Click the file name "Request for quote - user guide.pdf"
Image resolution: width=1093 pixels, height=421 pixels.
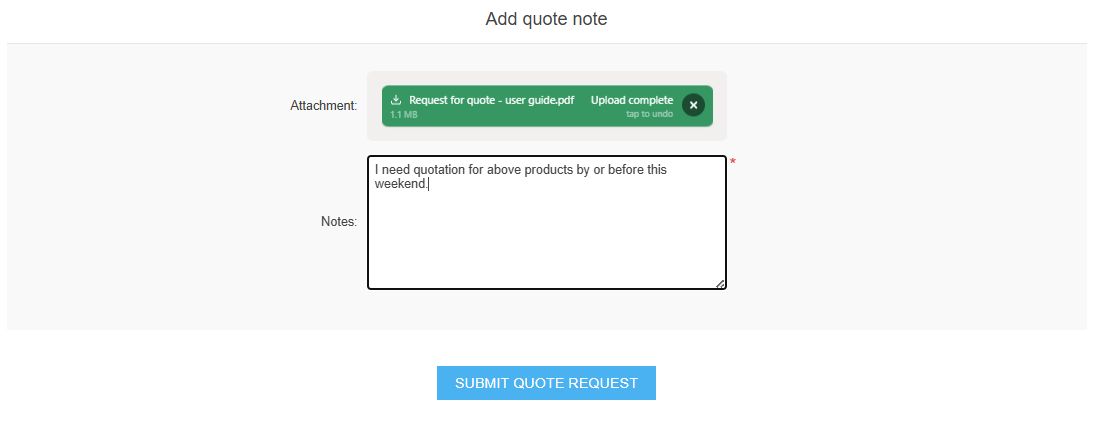click(x=491, y=100)
